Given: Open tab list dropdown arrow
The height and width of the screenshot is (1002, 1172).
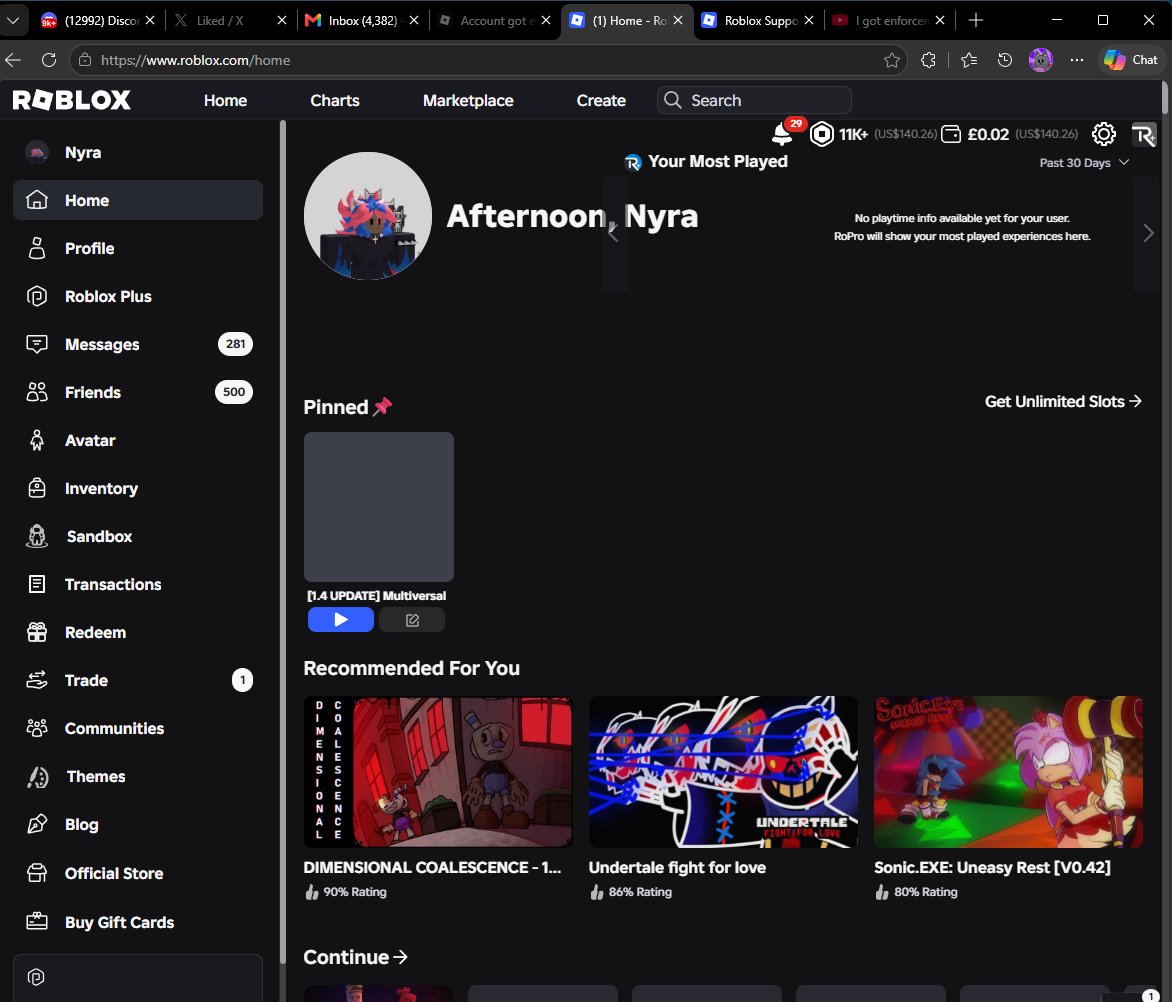Looking at the screenshot, I should pos(13,20).
